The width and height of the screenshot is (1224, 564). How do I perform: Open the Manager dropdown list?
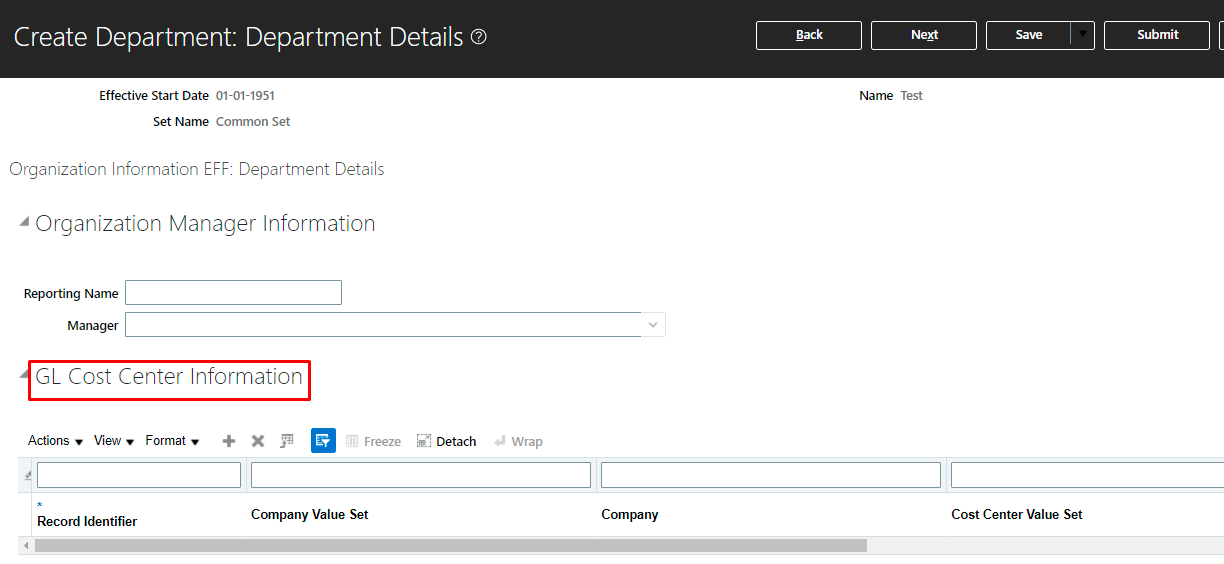tap(653, 325)
